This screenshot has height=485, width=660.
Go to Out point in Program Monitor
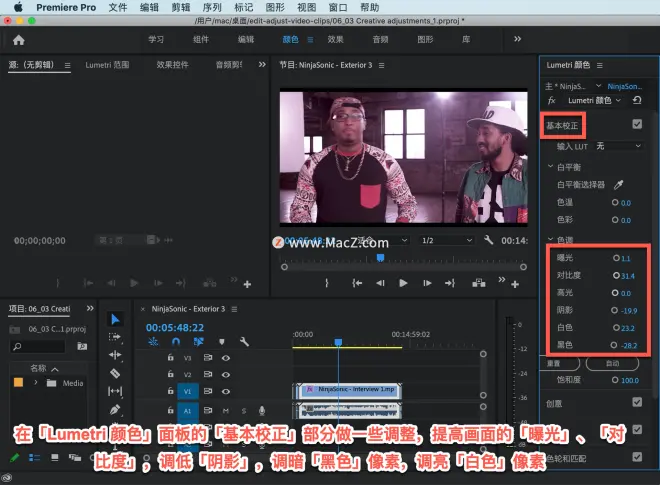(x=450, y=283)
